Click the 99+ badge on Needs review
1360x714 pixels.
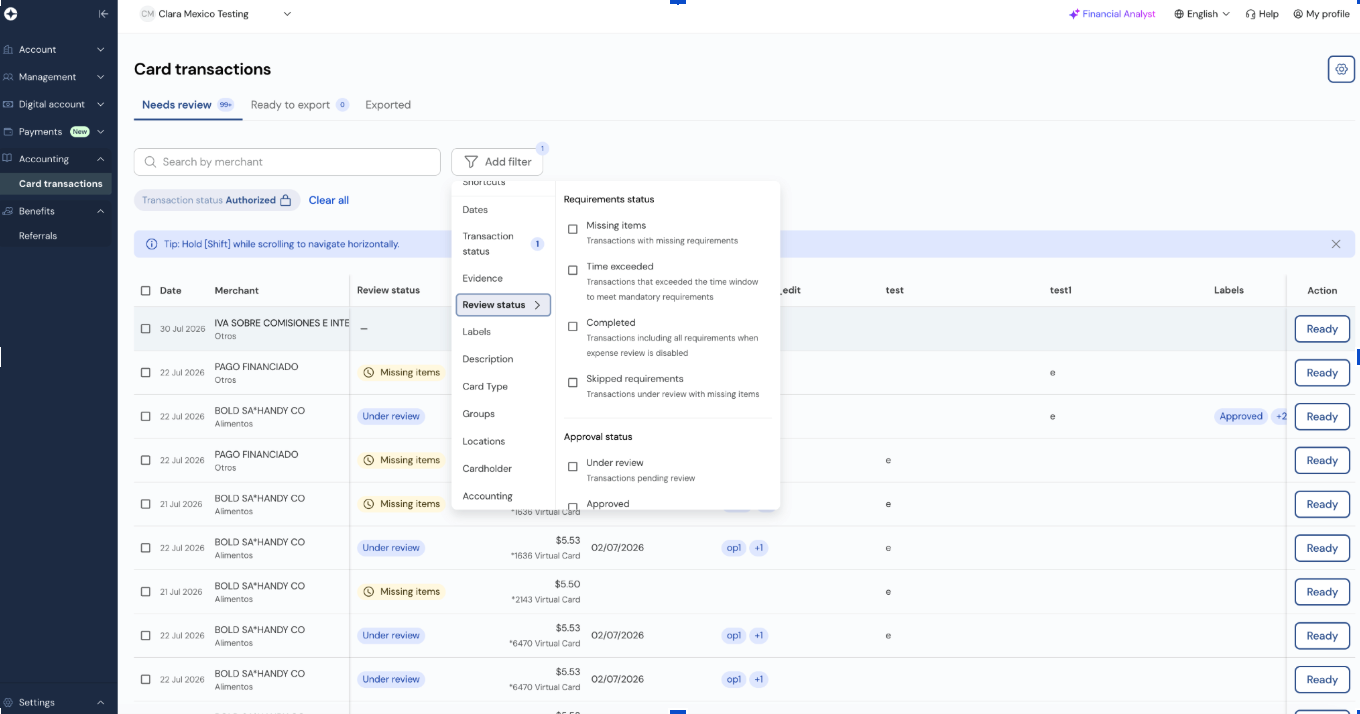click(226, 104)
